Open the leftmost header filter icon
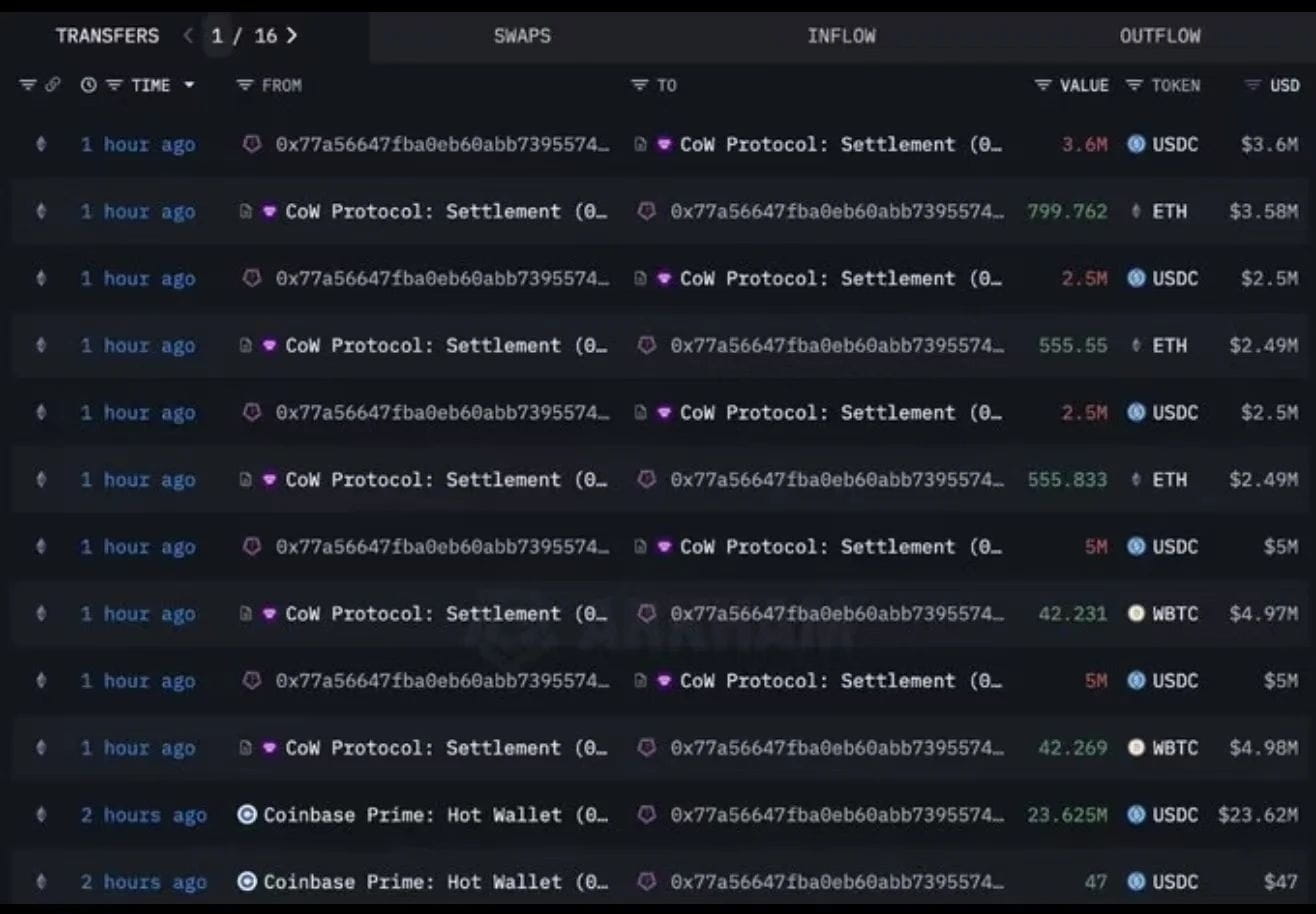The image size is (1316, 914). click(27, 86)
